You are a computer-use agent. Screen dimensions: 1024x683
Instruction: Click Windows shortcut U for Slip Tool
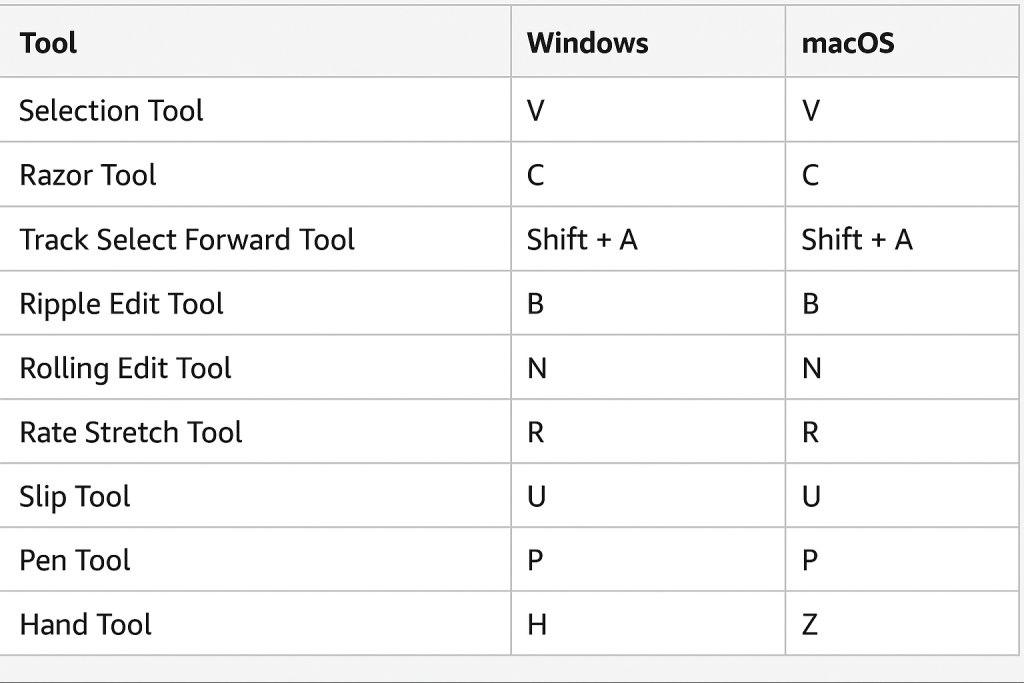coord(536,497)
